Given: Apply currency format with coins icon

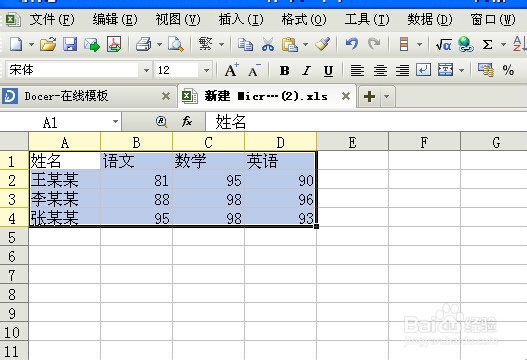Looking at the screenshot, I should [x=486, y=70].
